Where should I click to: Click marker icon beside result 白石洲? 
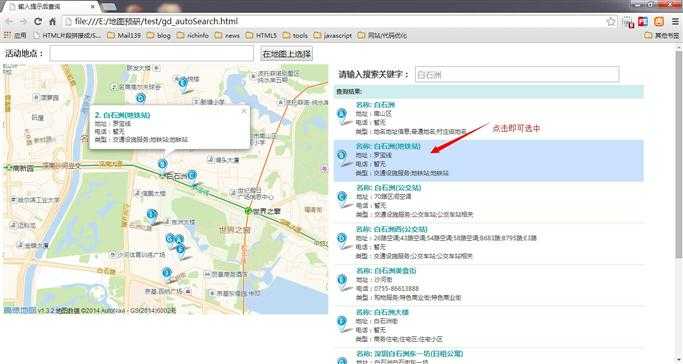342,115
